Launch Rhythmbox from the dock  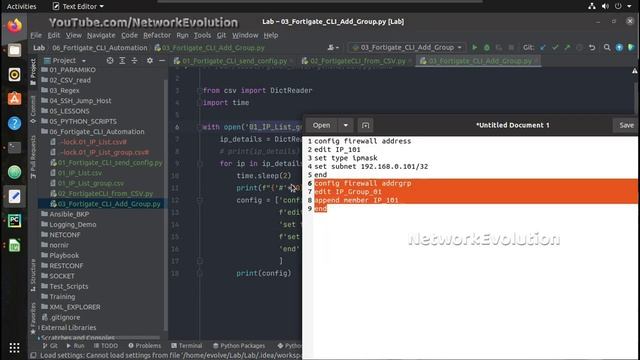[14, 75]
